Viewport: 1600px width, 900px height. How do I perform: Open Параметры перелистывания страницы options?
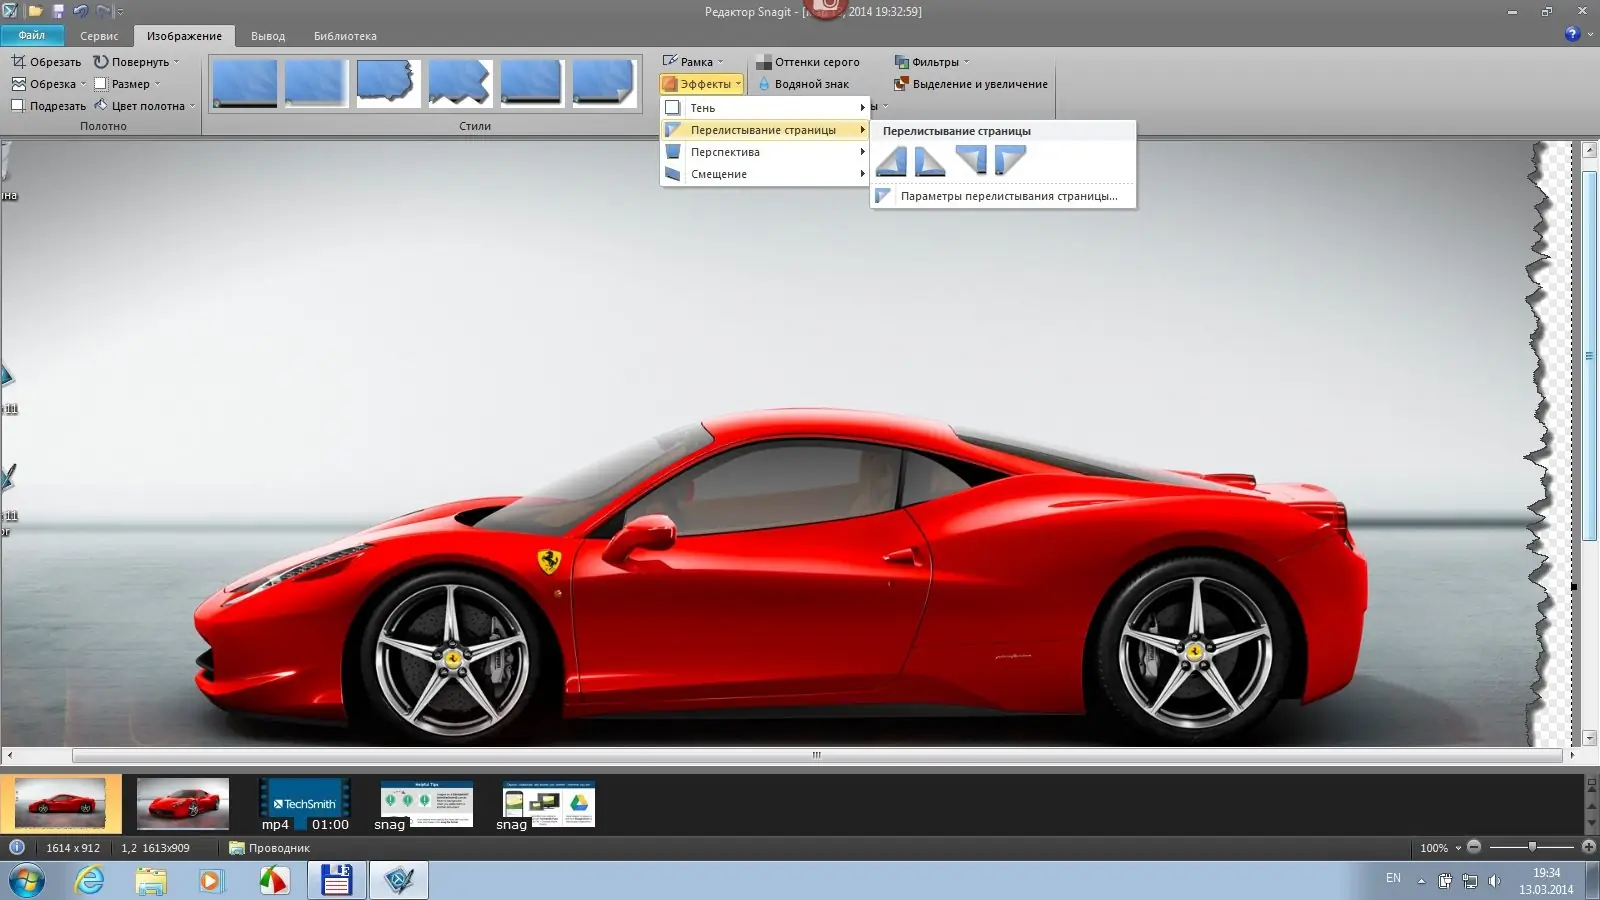tap(1003, 196)
